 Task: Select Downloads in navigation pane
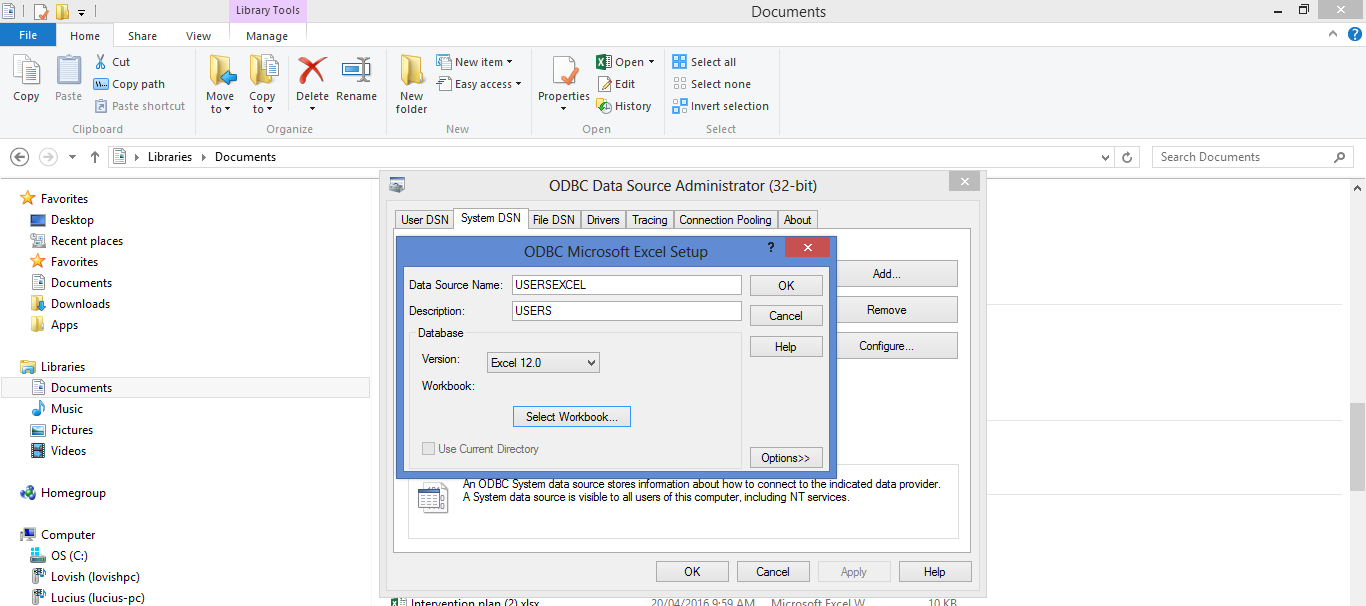(x=80, y=304)
